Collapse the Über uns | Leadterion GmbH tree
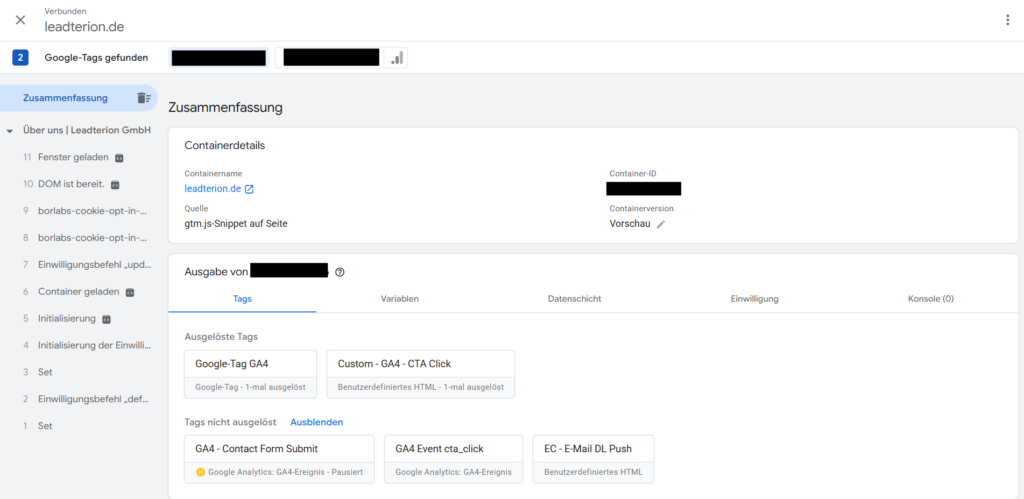 [x=10, y=131]
